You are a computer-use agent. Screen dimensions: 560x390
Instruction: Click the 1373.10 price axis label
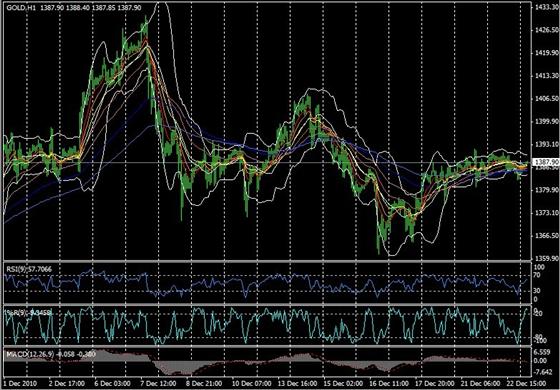click(546, 212)
